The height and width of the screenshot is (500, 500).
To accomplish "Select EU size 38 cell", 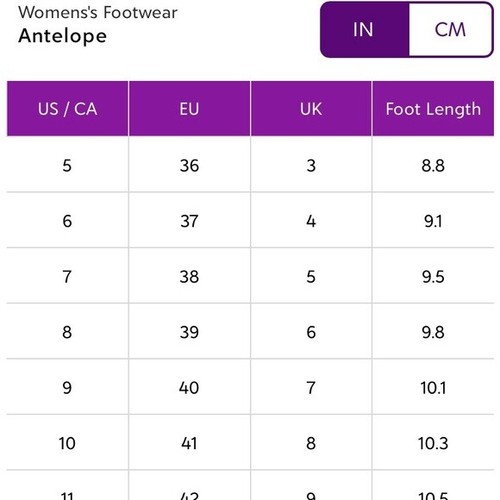I will coord(189,276).
